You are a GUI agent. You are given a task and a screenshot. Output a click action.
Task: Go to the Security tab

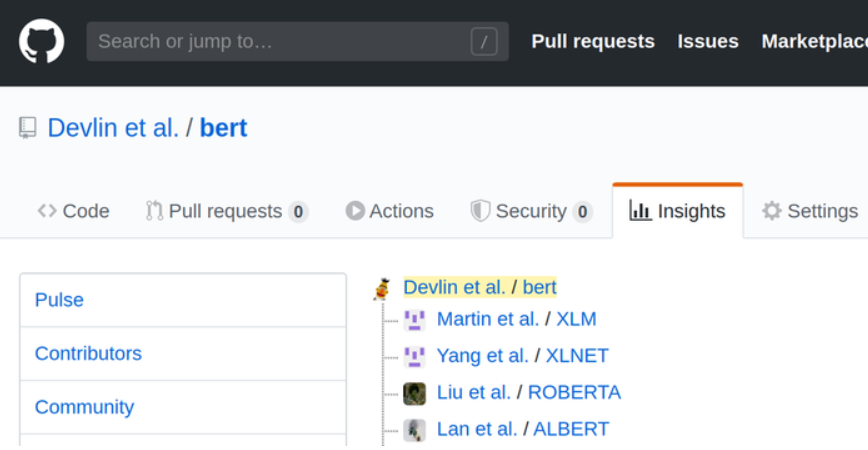click(x=531, y=211)
